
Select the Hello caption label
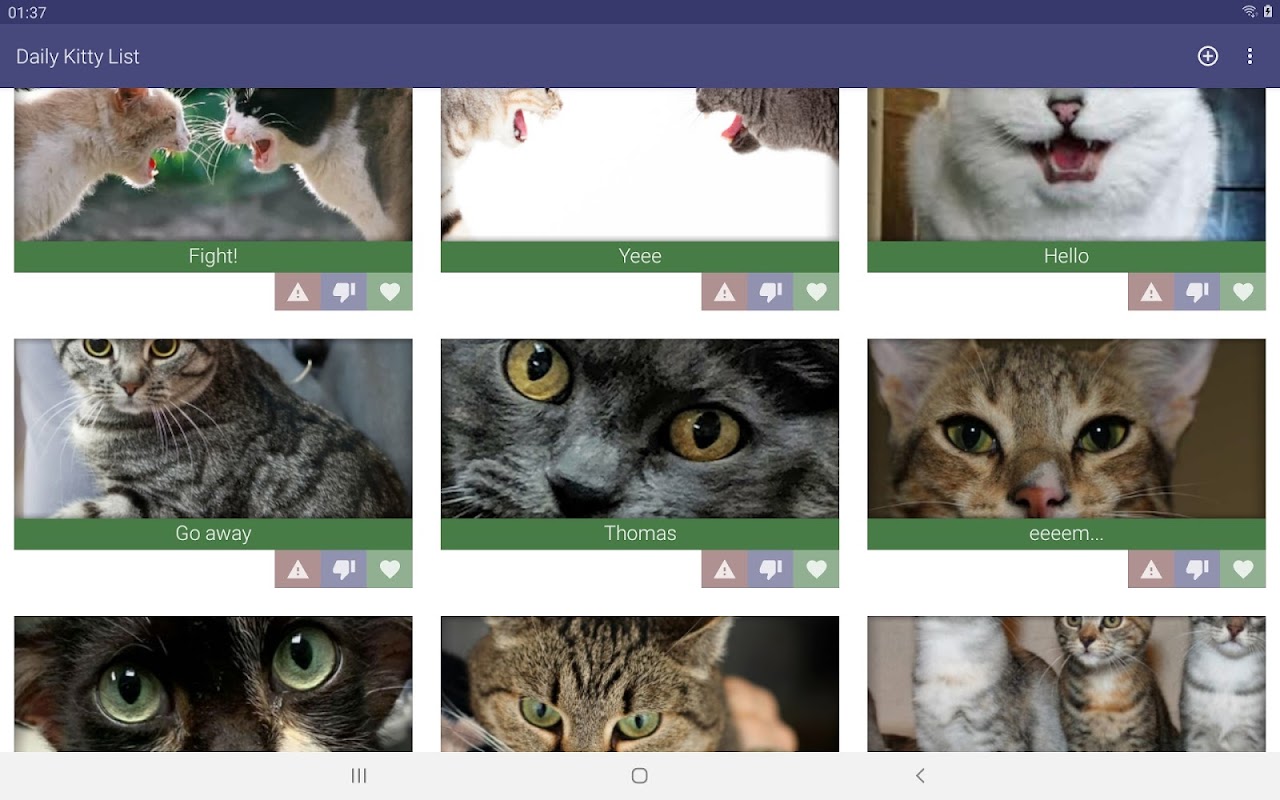tap(1066, 256)
